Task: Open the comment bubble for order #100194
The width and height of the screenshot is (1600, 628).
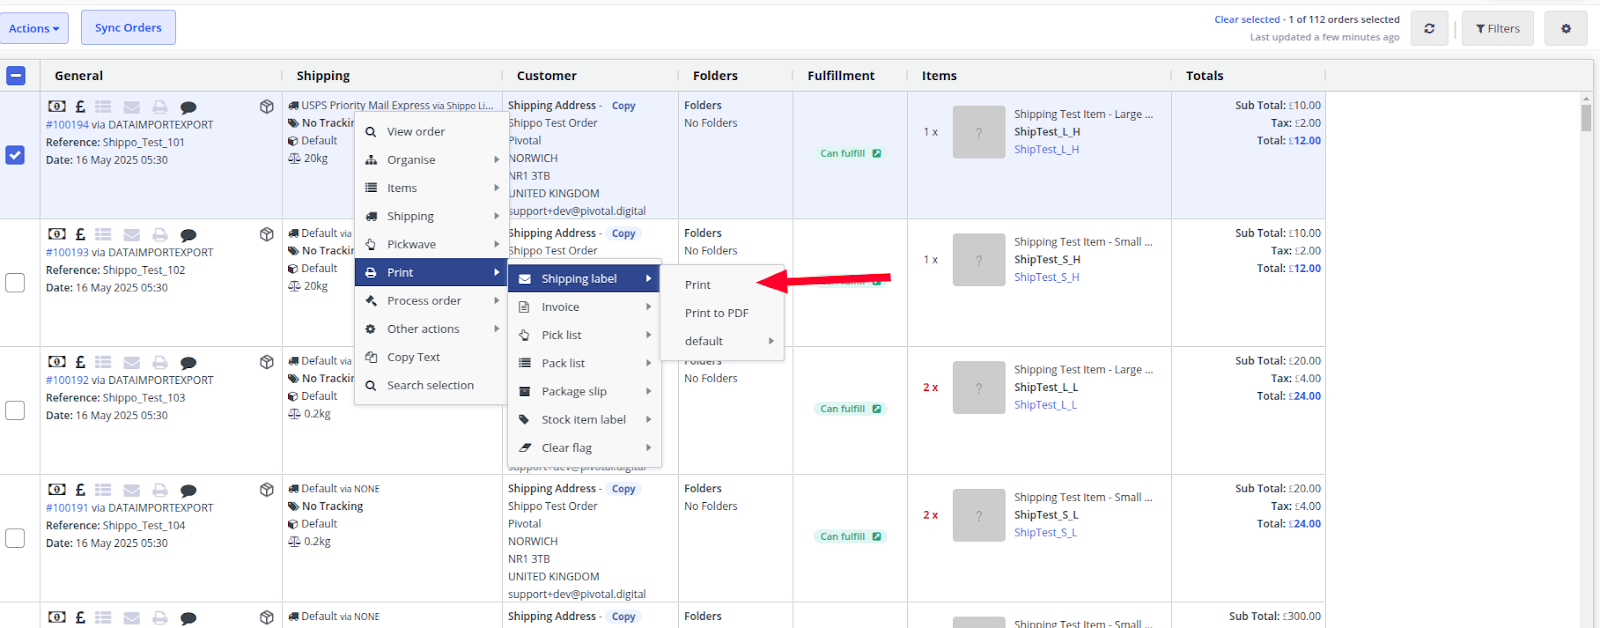Action: pos(188,107)
